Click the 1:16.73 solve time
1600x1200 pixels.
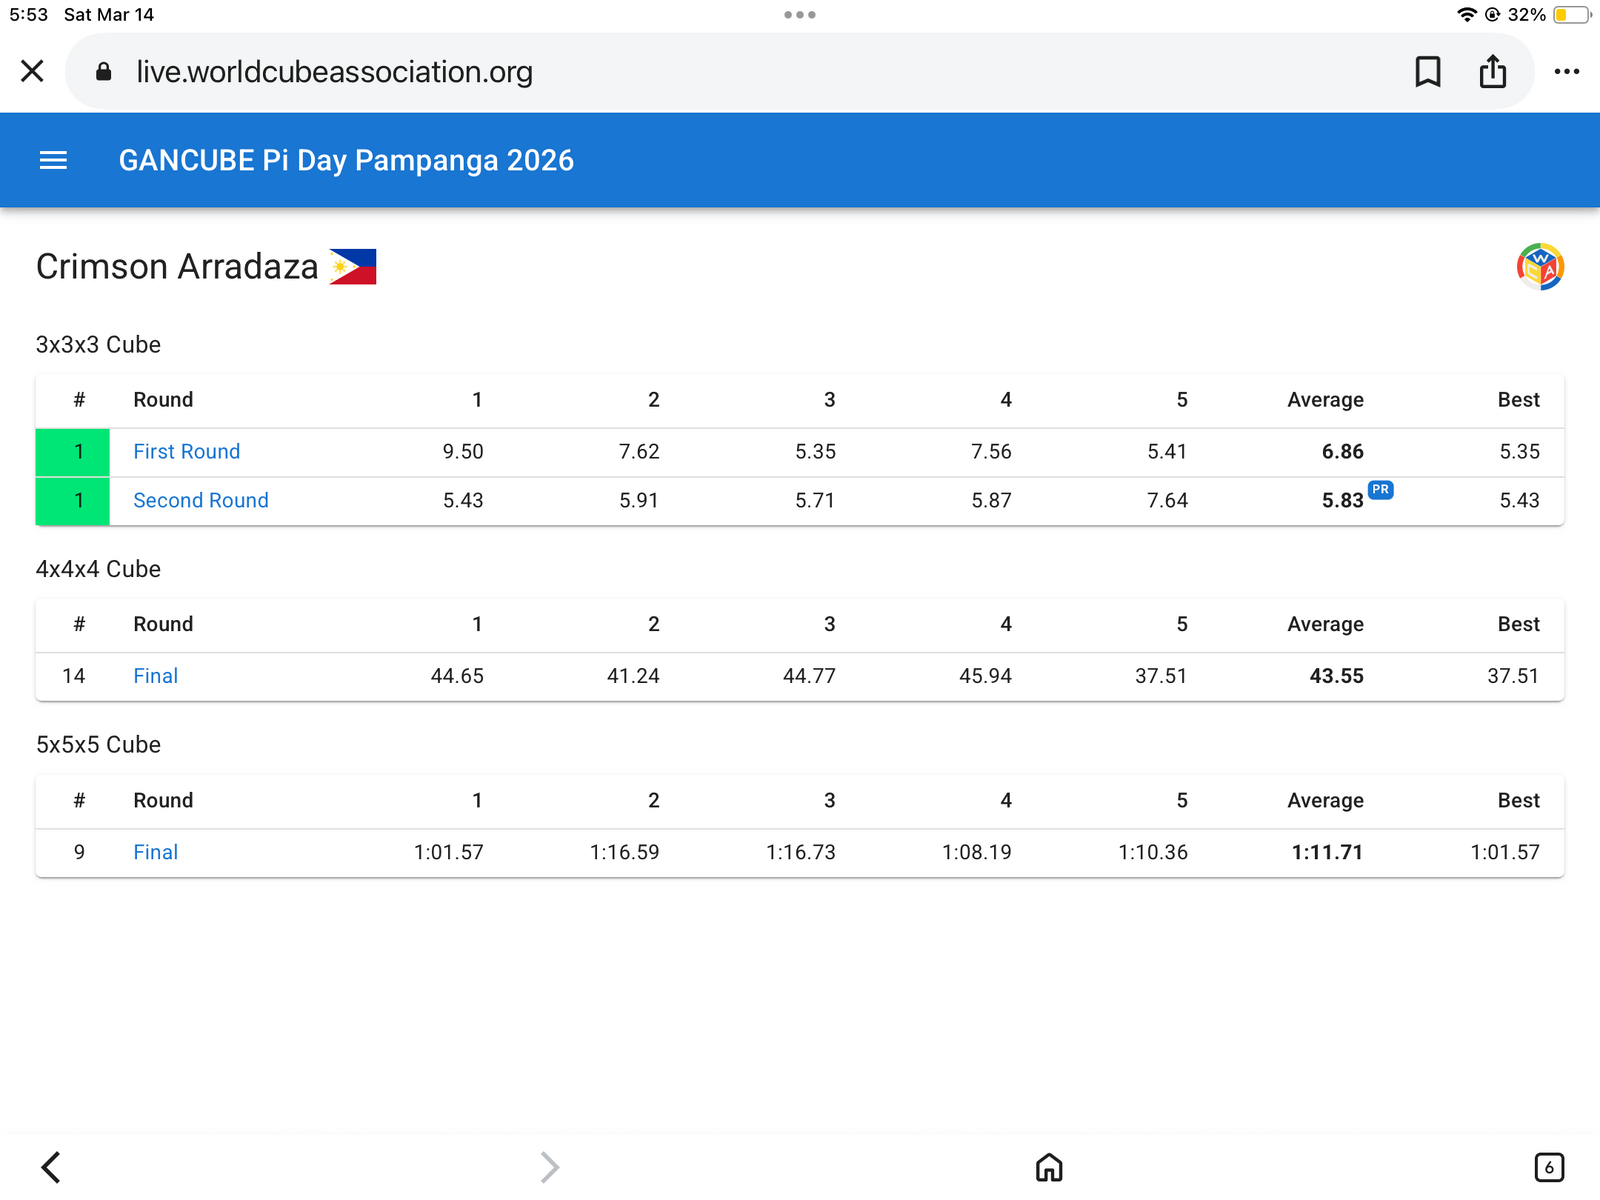pos(801,852)
